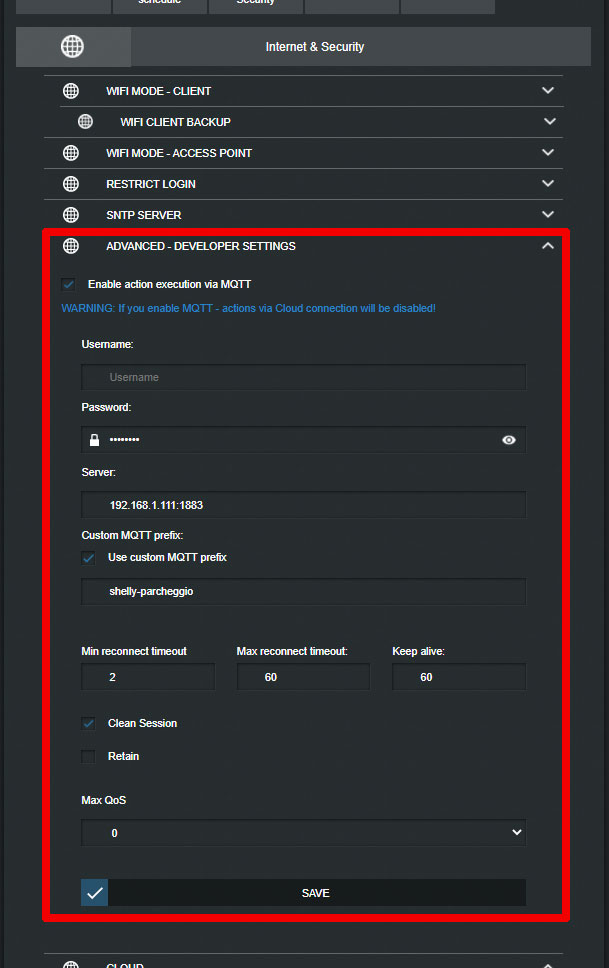
Task: Click the SAVE button
Action: (x=303, y=893)
